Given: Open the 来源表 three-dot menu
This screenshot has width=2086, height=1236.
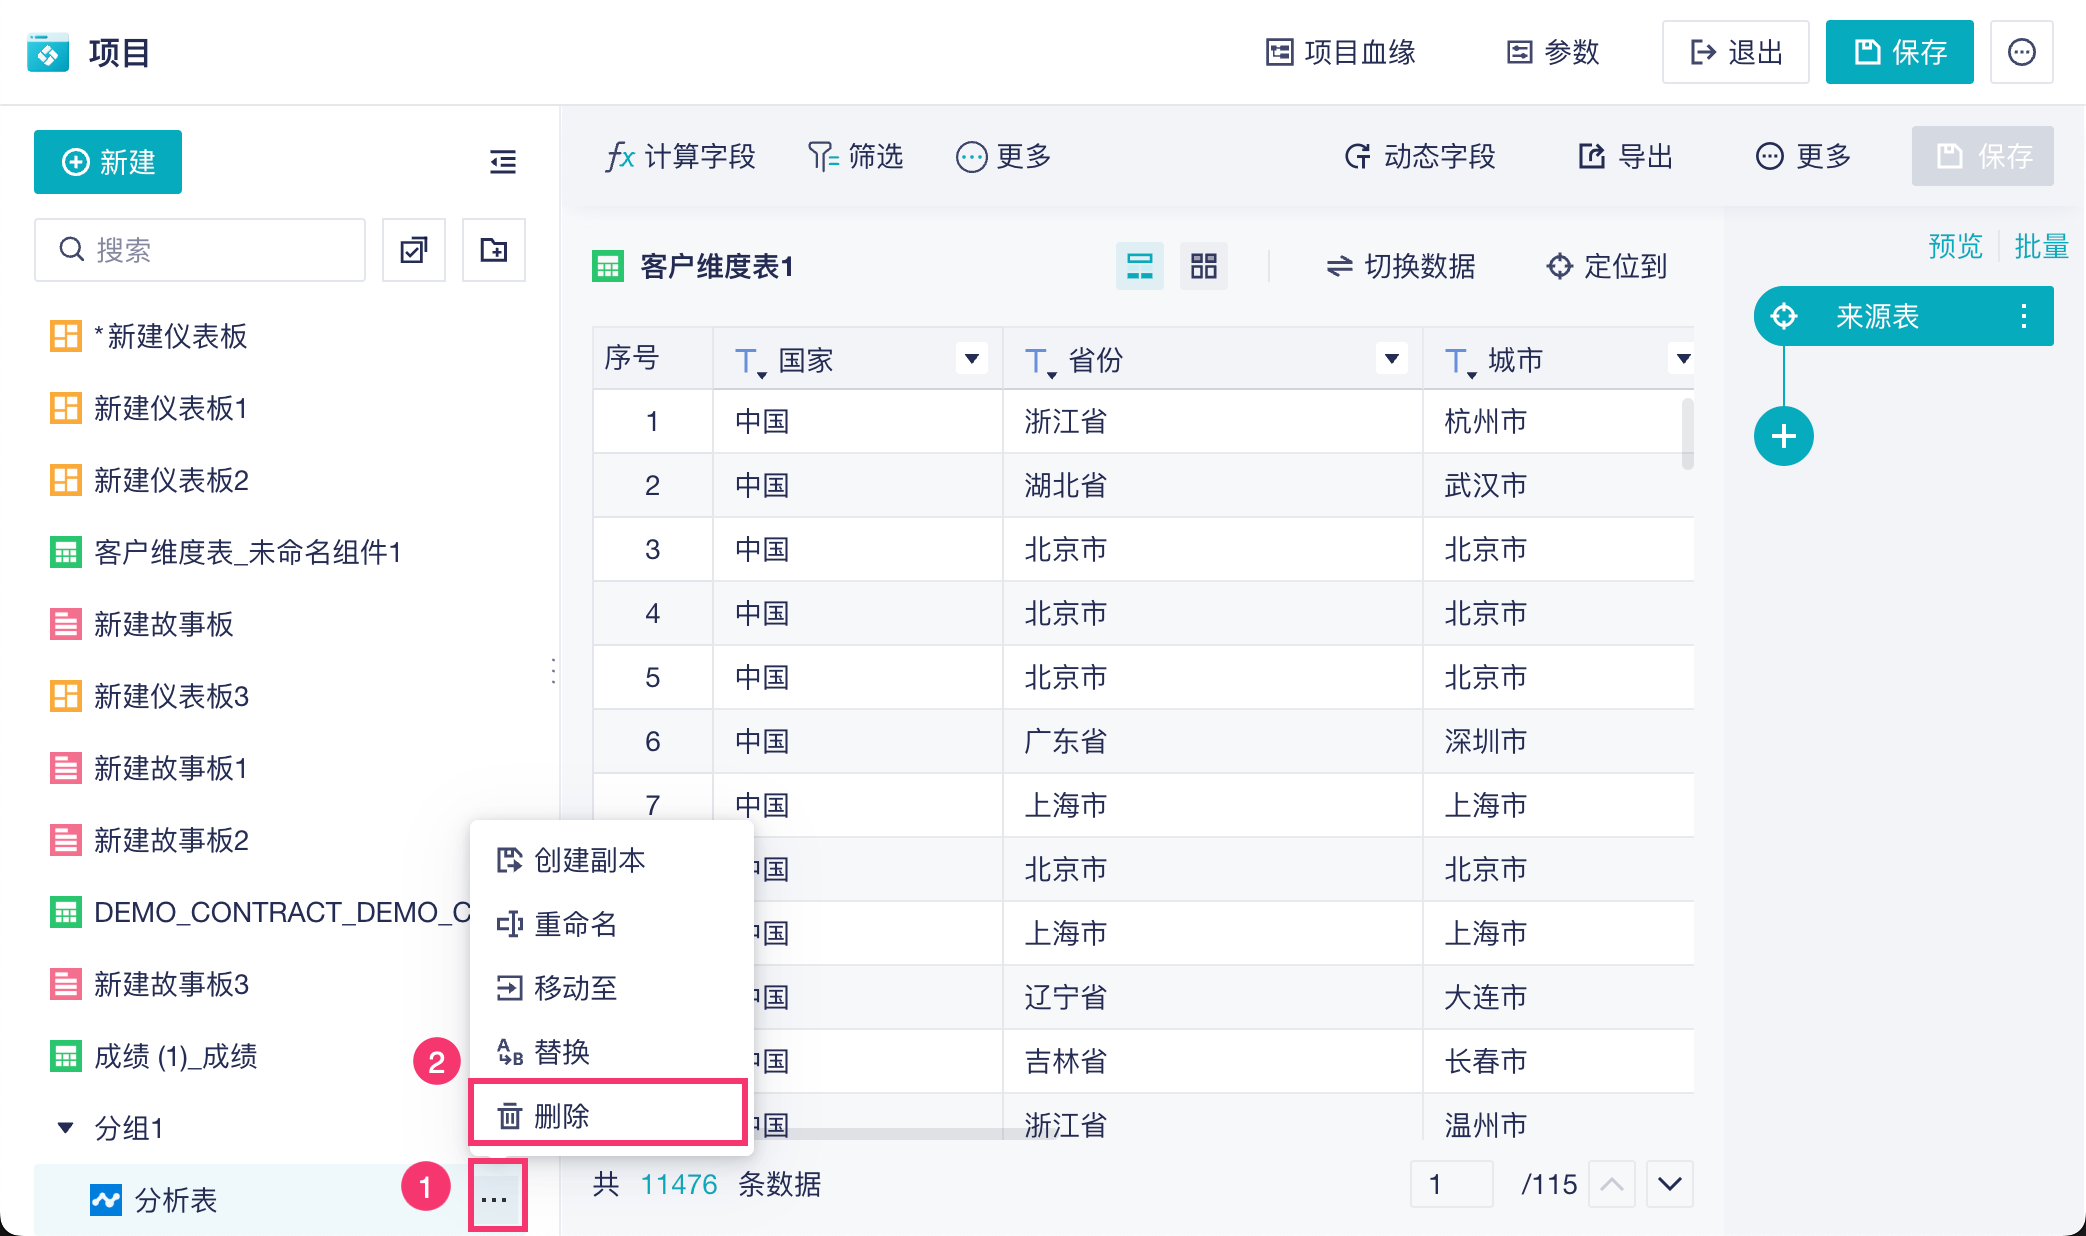Looking at the screenshot, I should [x=2023, y=317].
